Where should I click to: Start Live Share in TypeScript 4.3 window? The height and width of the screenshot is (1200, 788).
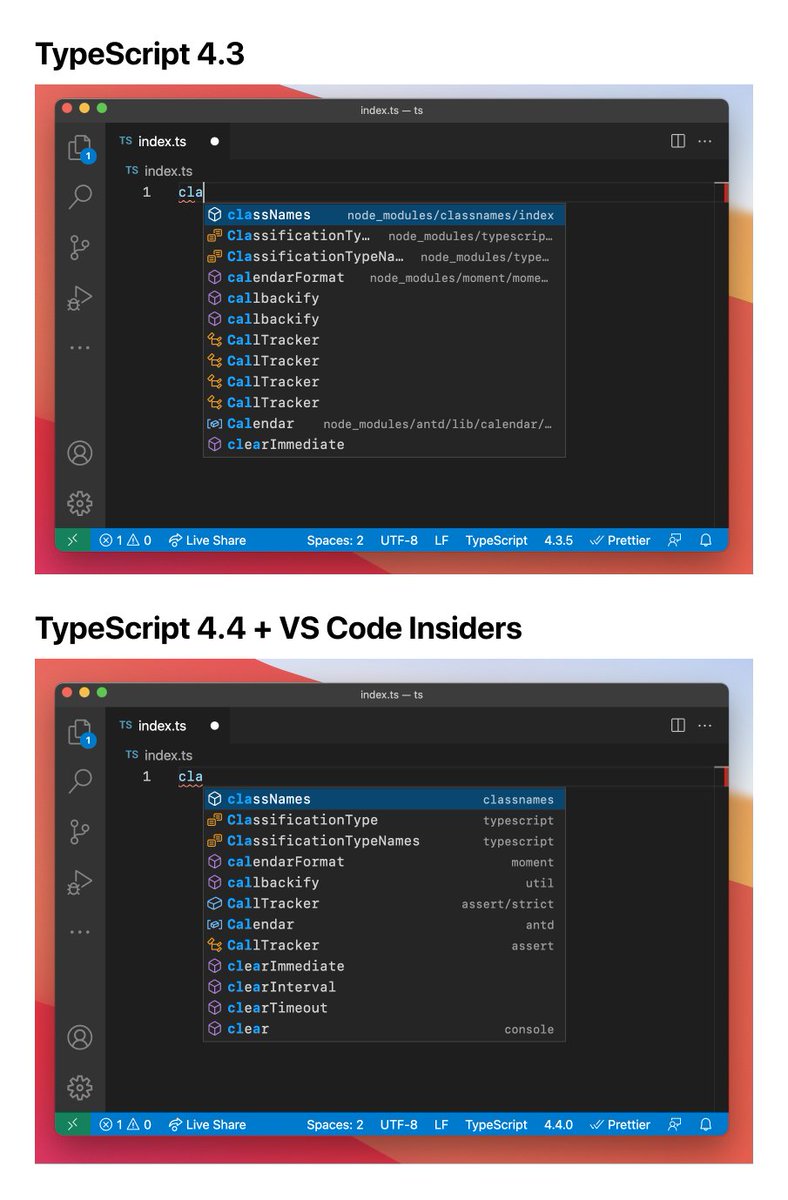207,540
